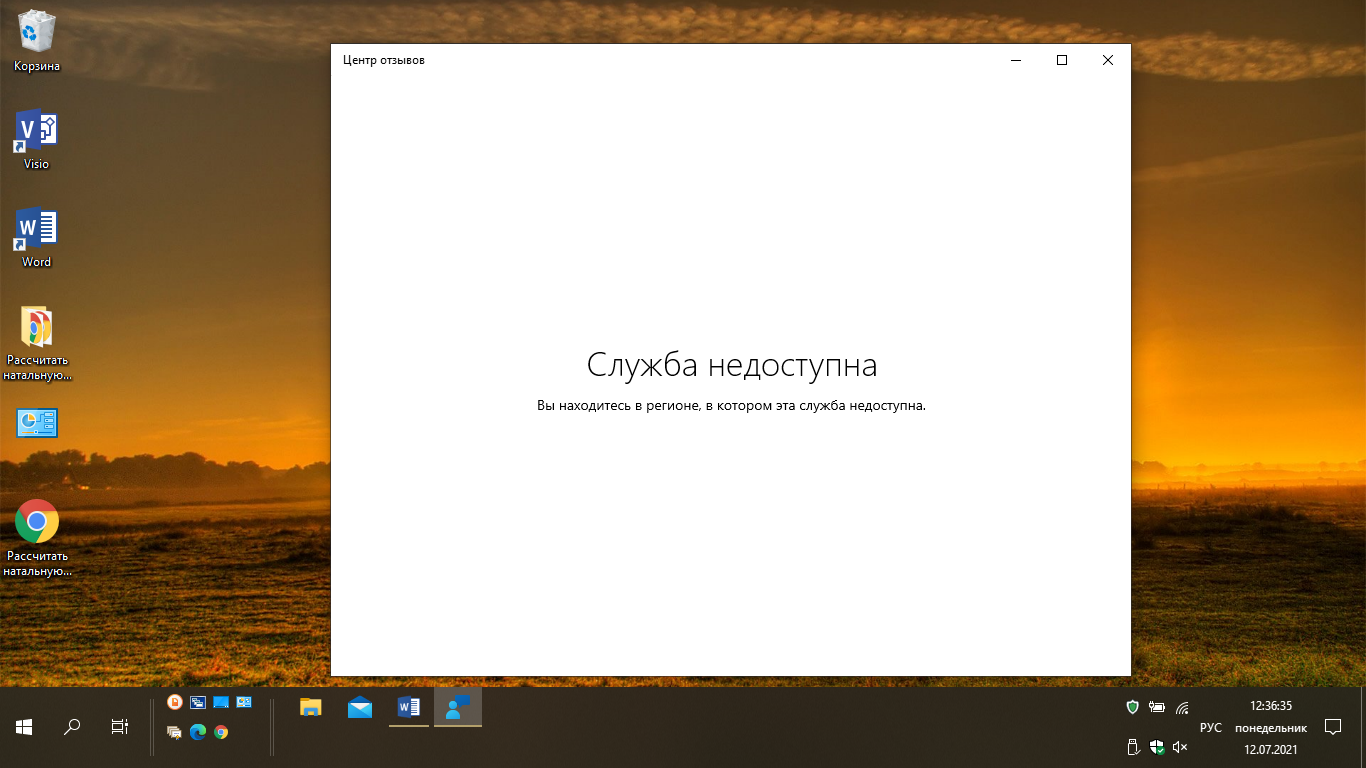The image size is (1366, 768).
Task: Switch to Word in the taskbar
Action: [x=408, y=707]
